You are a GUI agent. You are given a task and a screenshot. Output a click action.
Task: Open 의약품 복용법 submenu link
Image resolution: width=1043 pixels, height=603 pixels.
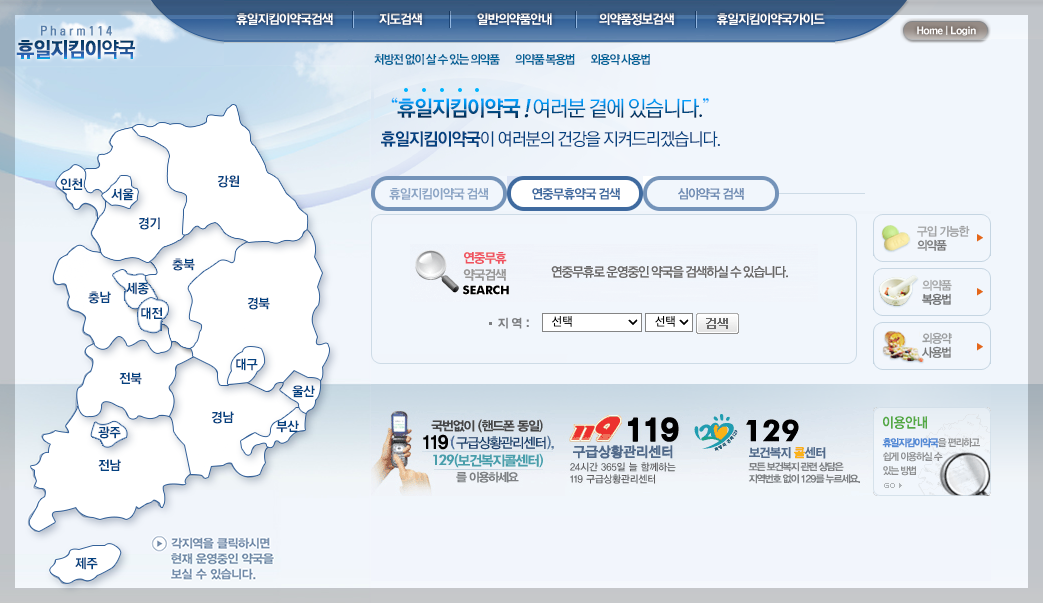click(x=545, y=59)
